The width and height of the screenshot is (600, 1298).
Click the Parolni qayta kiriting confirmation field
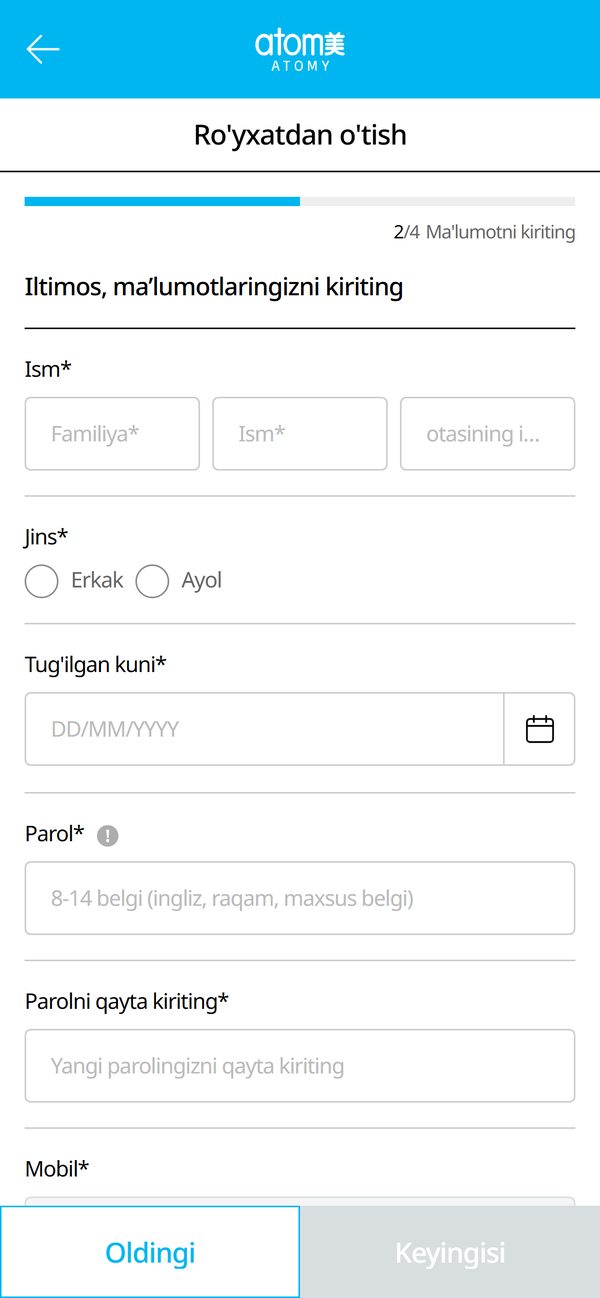pyautogui.click(x=300, y=1066)
